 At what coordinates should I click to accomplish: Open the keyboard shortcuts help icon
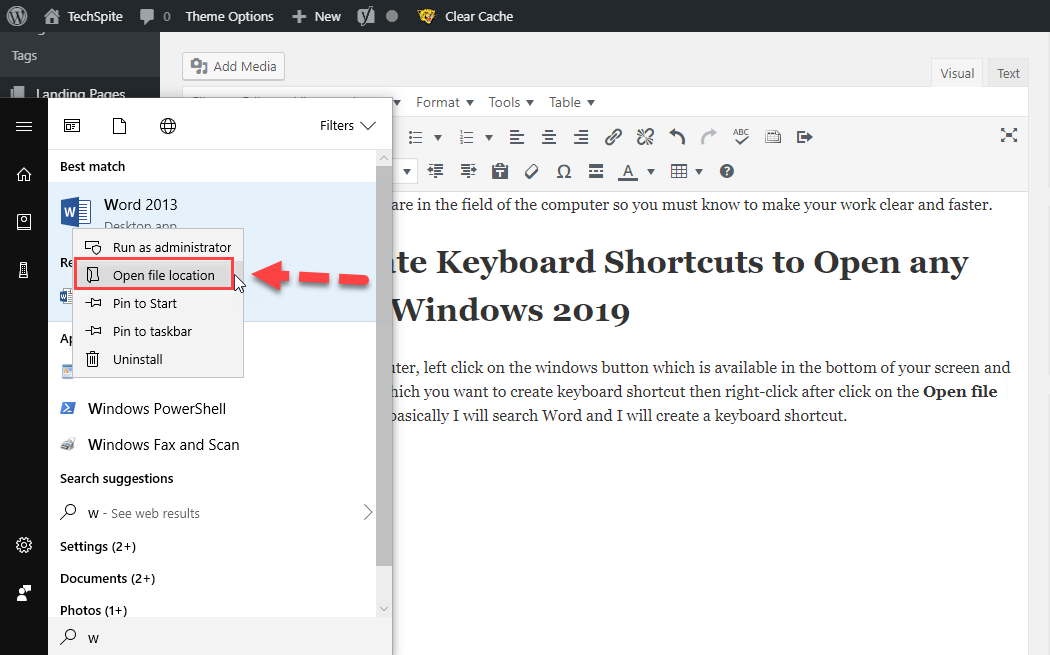(x=727, y=171)
